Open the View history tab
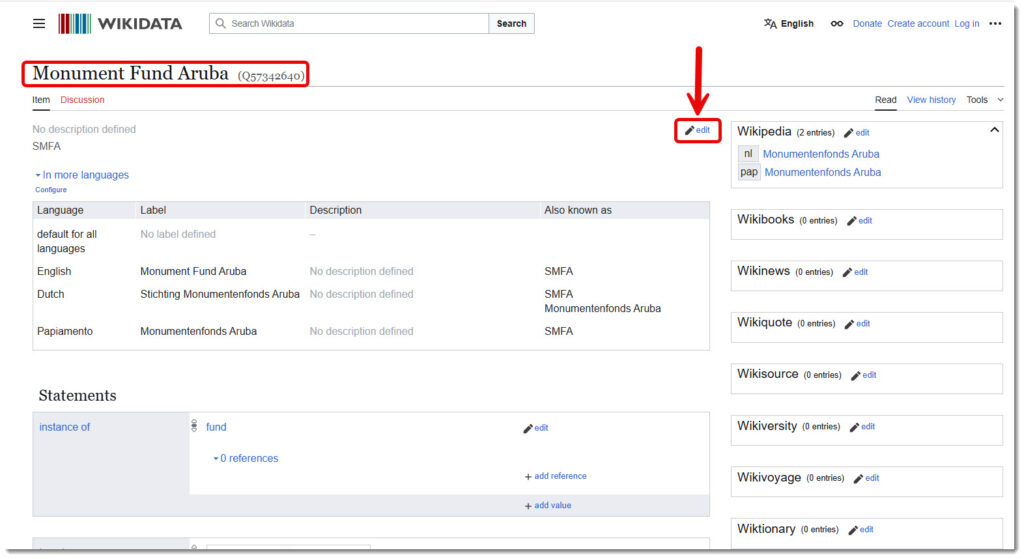 tap(931, 100)
